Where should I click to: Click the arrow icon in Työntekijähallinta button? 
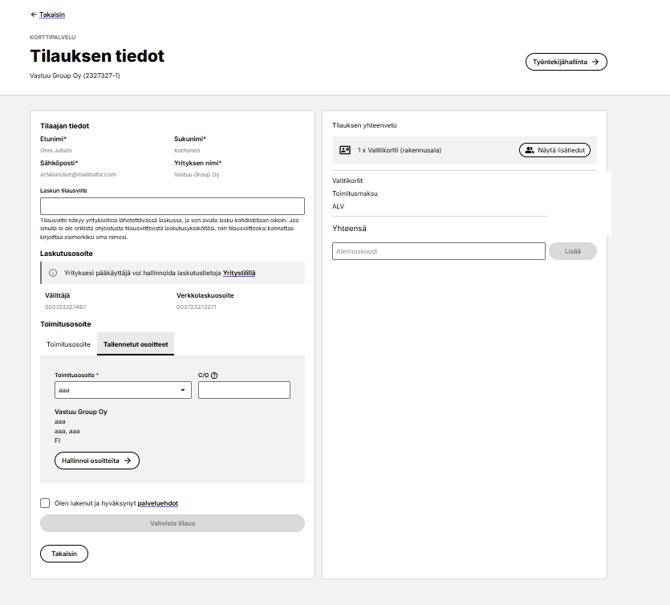pos(596,62)
